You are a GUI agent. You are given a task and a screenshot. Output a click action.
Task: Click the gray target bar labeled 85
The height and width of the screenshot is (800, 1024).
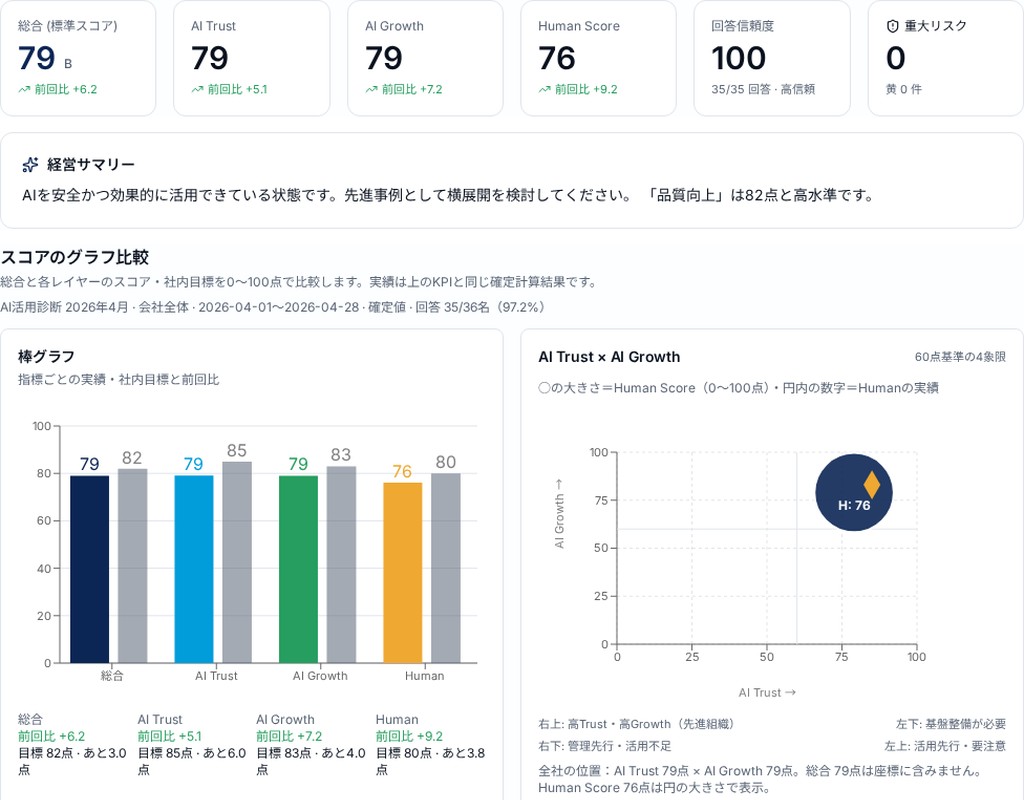click(x=237, y=562)
